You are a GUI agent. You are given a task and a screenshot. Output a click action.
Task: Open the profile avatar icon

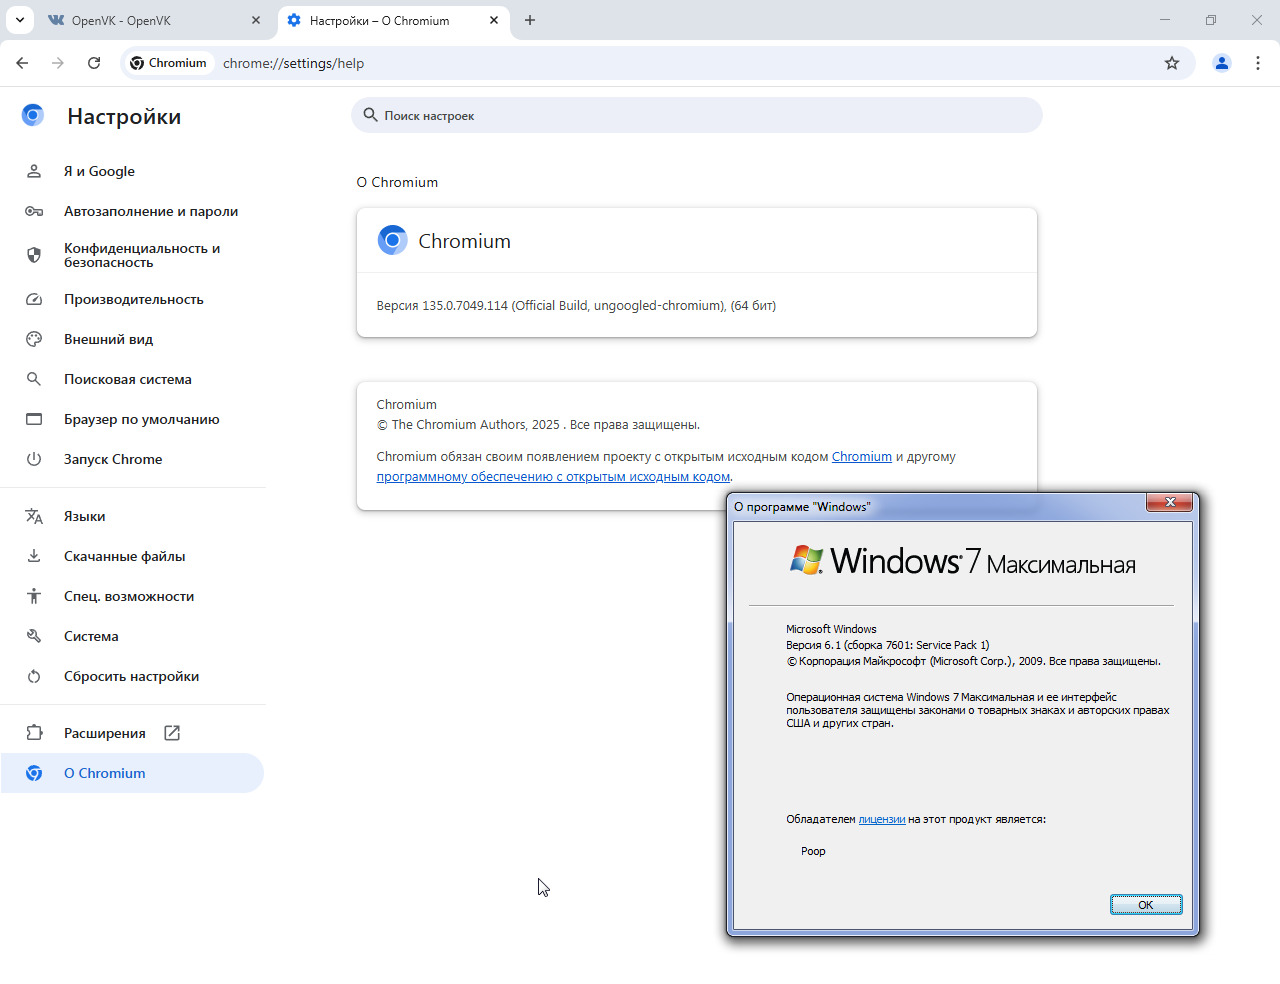tap(1222, 63)
